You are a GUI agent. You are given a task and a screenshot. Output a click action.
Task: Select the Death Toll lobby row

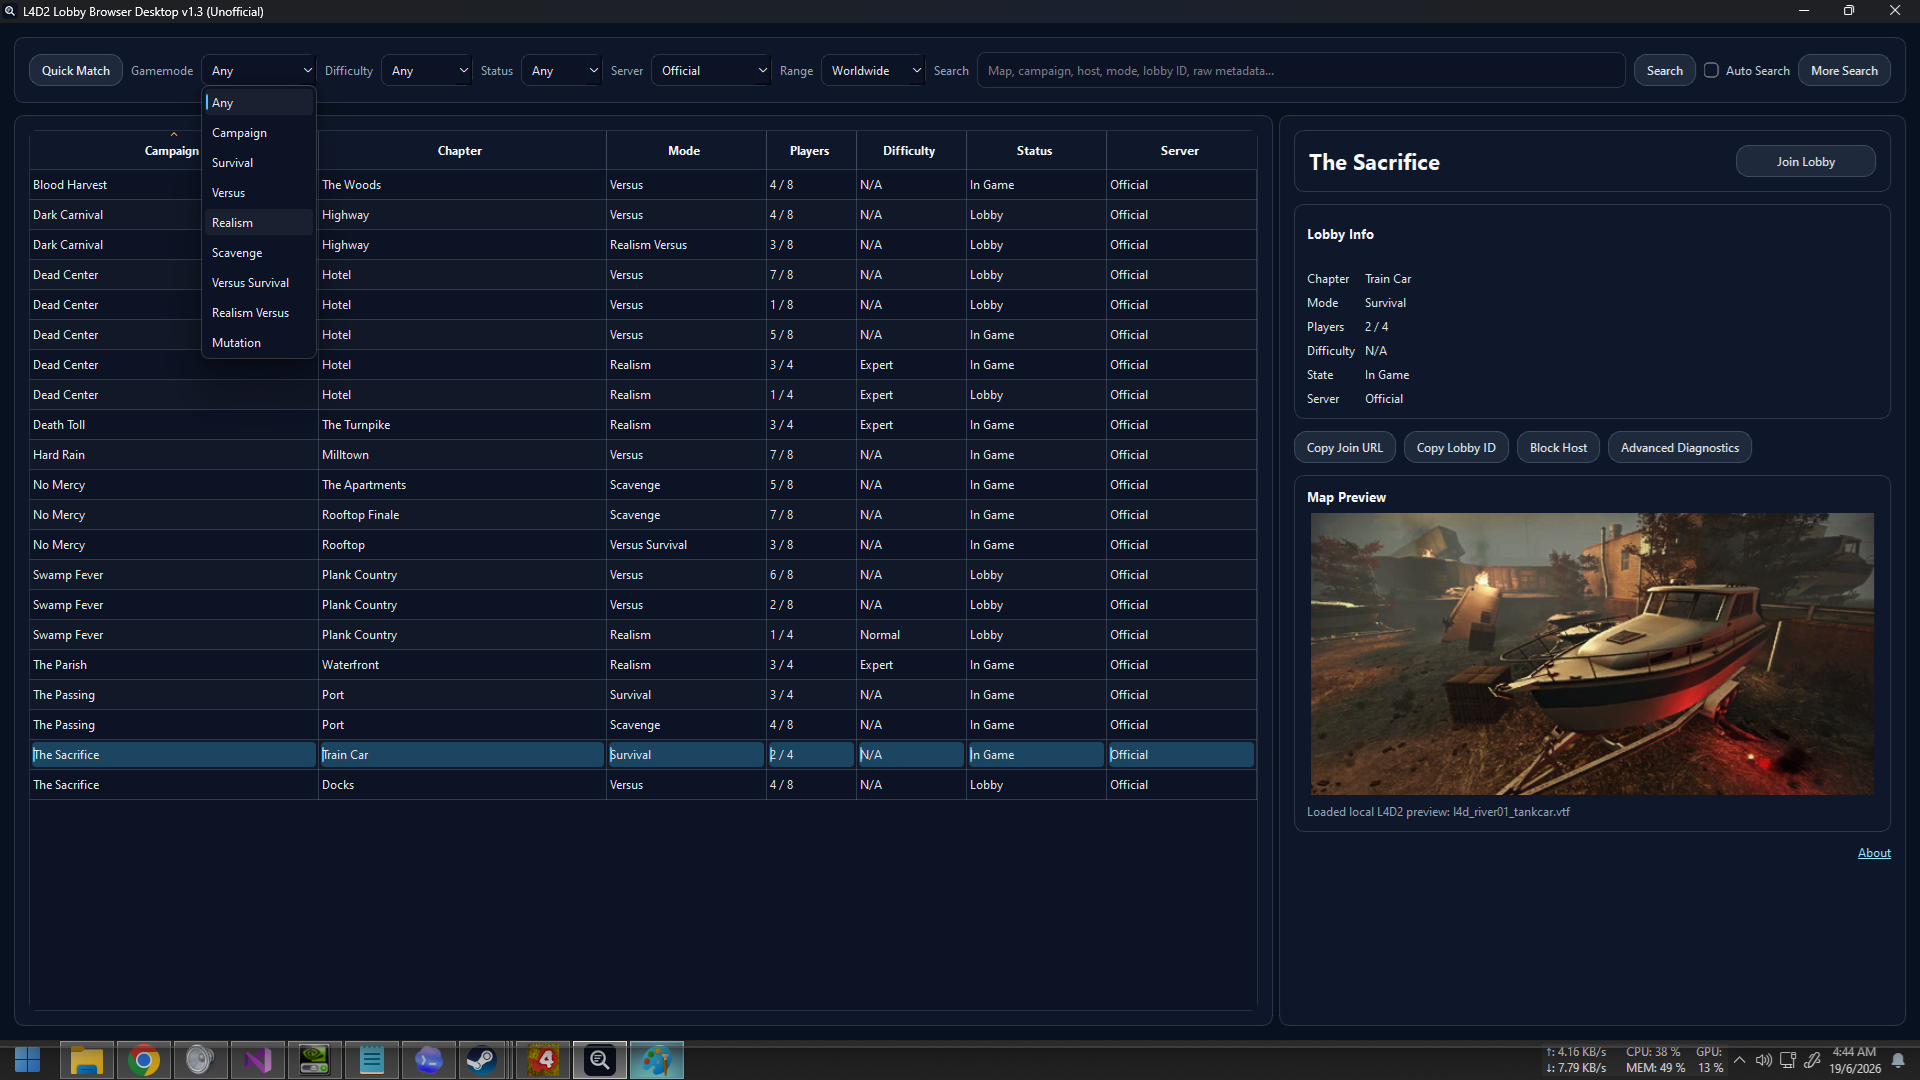point(643,425)
